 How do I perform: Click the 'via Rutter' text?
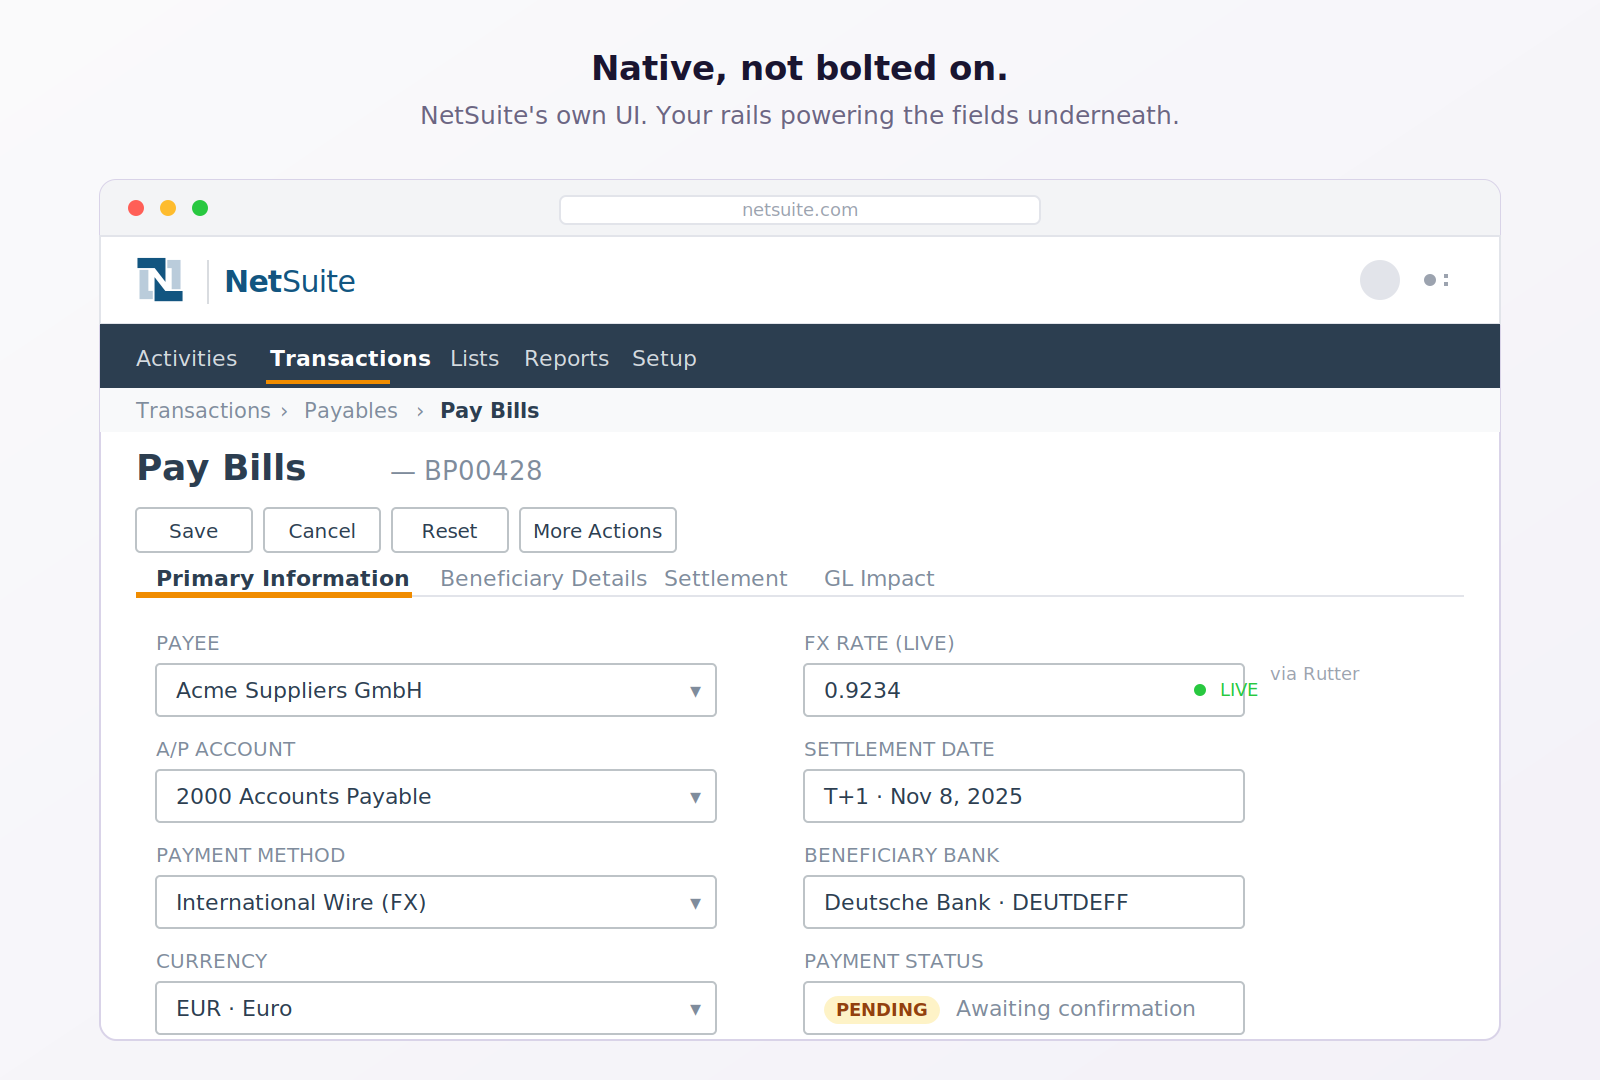[1315, 674]
